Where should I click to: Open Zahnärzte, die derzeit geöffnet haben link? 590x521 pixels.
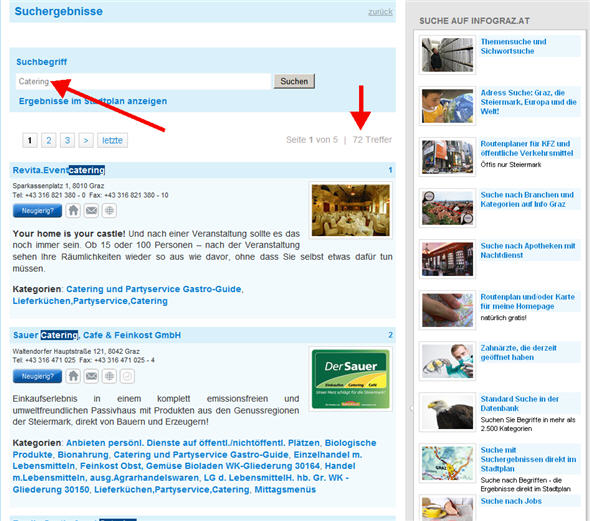(x=519, y=352)
